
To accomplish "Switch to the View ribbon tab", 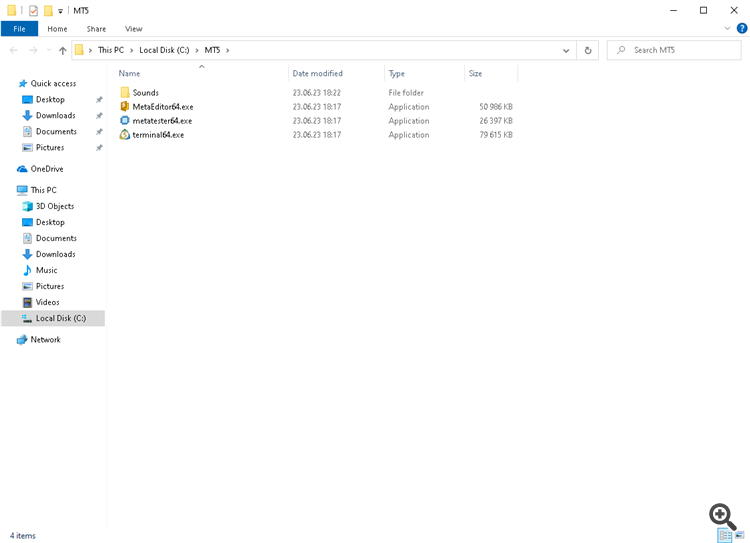I will pos(133,29).
